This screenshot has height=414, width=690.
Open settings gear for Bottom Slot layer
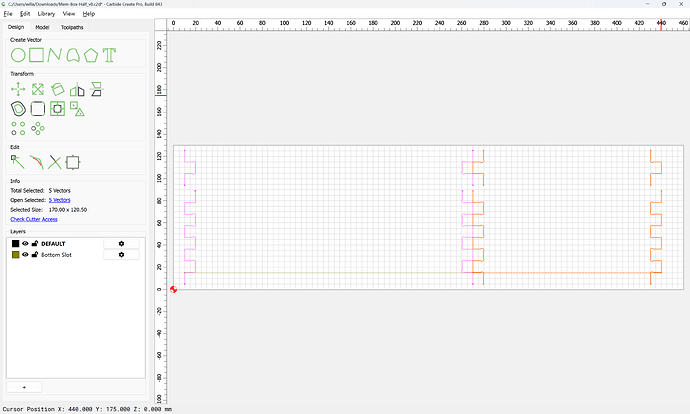point(121,255)
